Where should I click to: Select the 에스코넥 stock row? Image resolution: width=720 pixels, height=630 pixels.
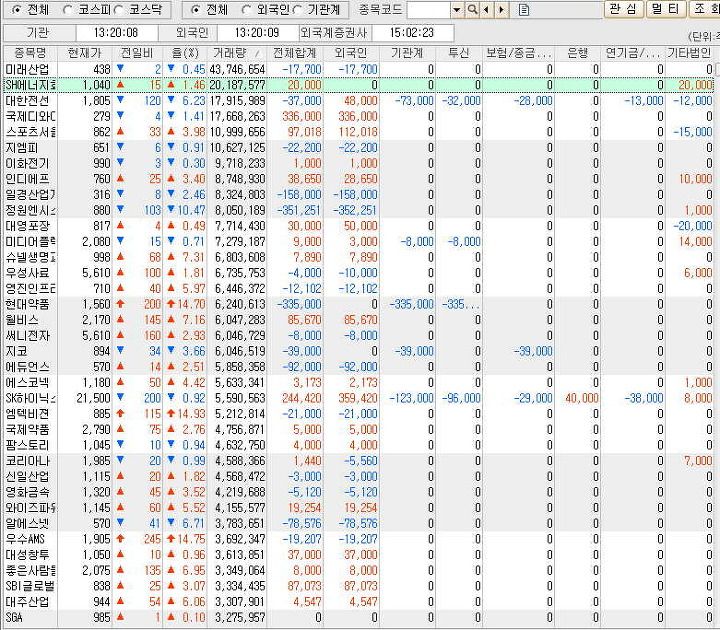[358, 382]
